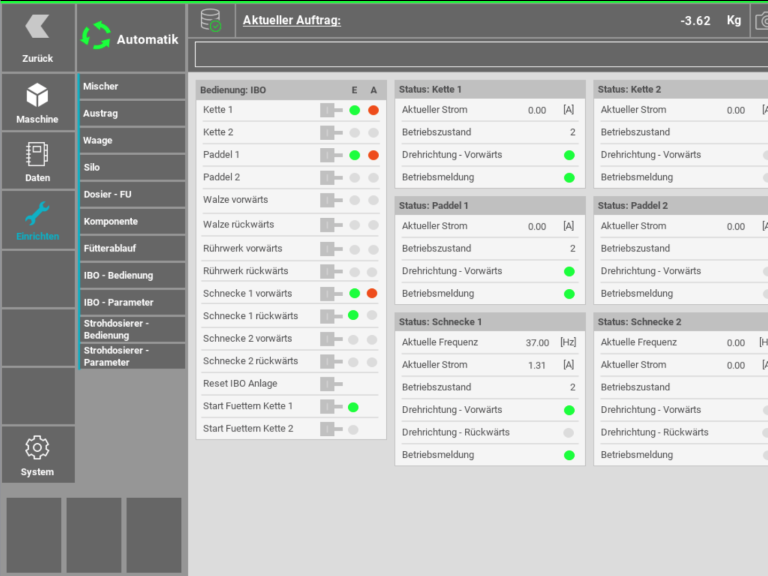This screenshot has width=768, height=576.
Task: Open the Maschine cube icon
Action: click(x=37, y=96)
